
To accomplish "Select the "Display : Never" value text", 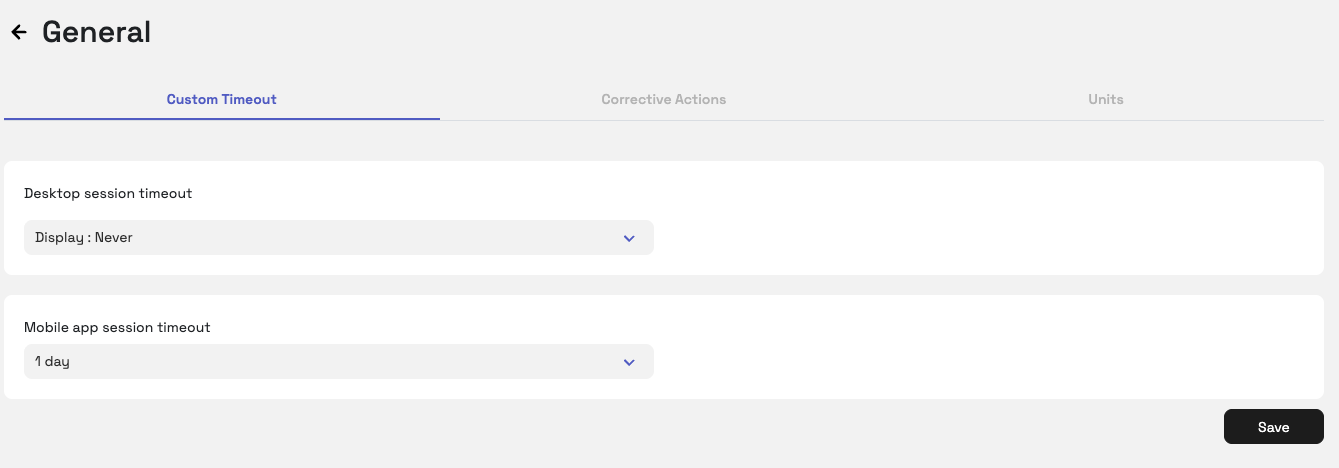I will 84,238.
